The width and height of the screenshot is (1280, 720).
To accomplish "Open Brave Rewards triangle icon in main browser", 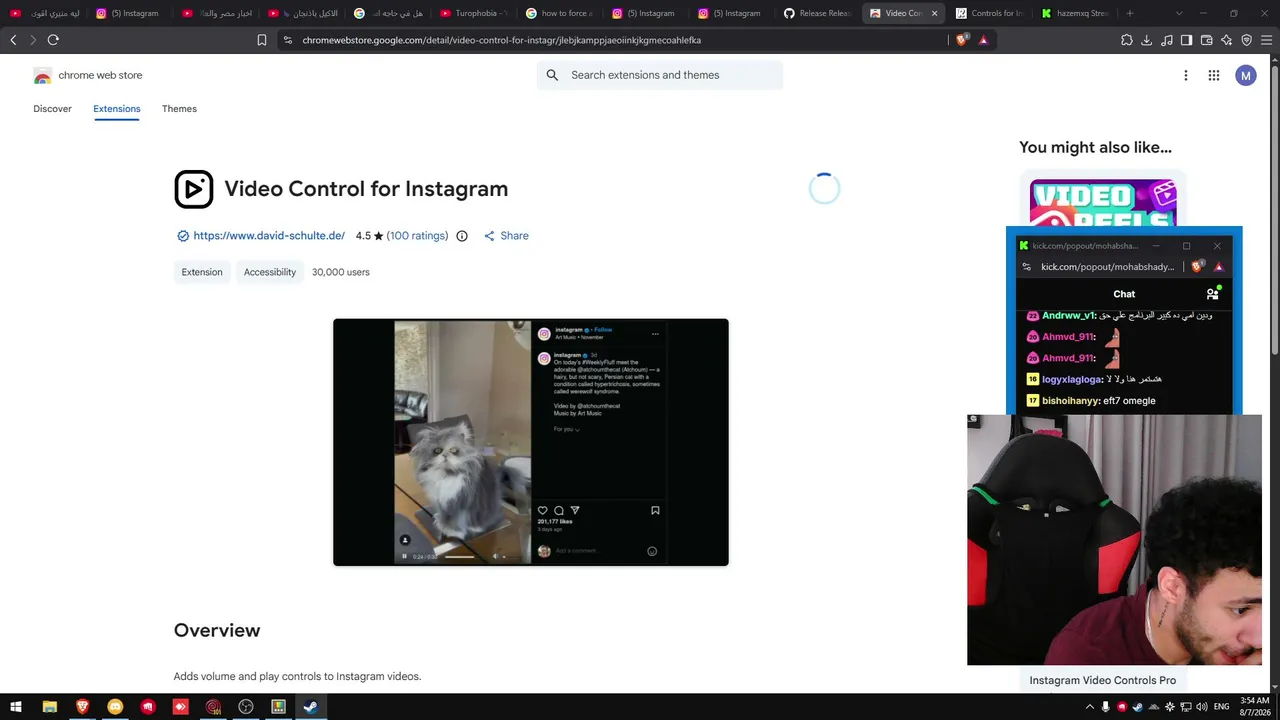I will click(x=984, y=40).
